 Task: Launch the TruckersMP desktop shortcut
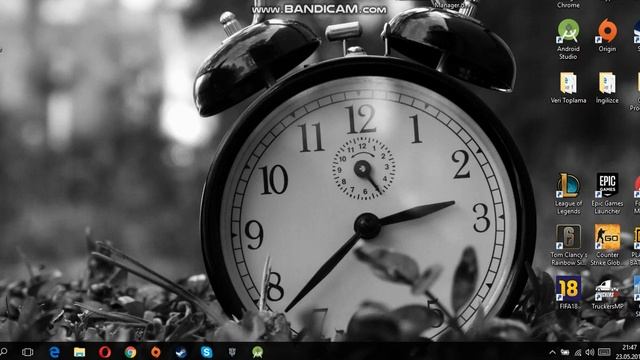pyautogui.click(x=607, y=293)
